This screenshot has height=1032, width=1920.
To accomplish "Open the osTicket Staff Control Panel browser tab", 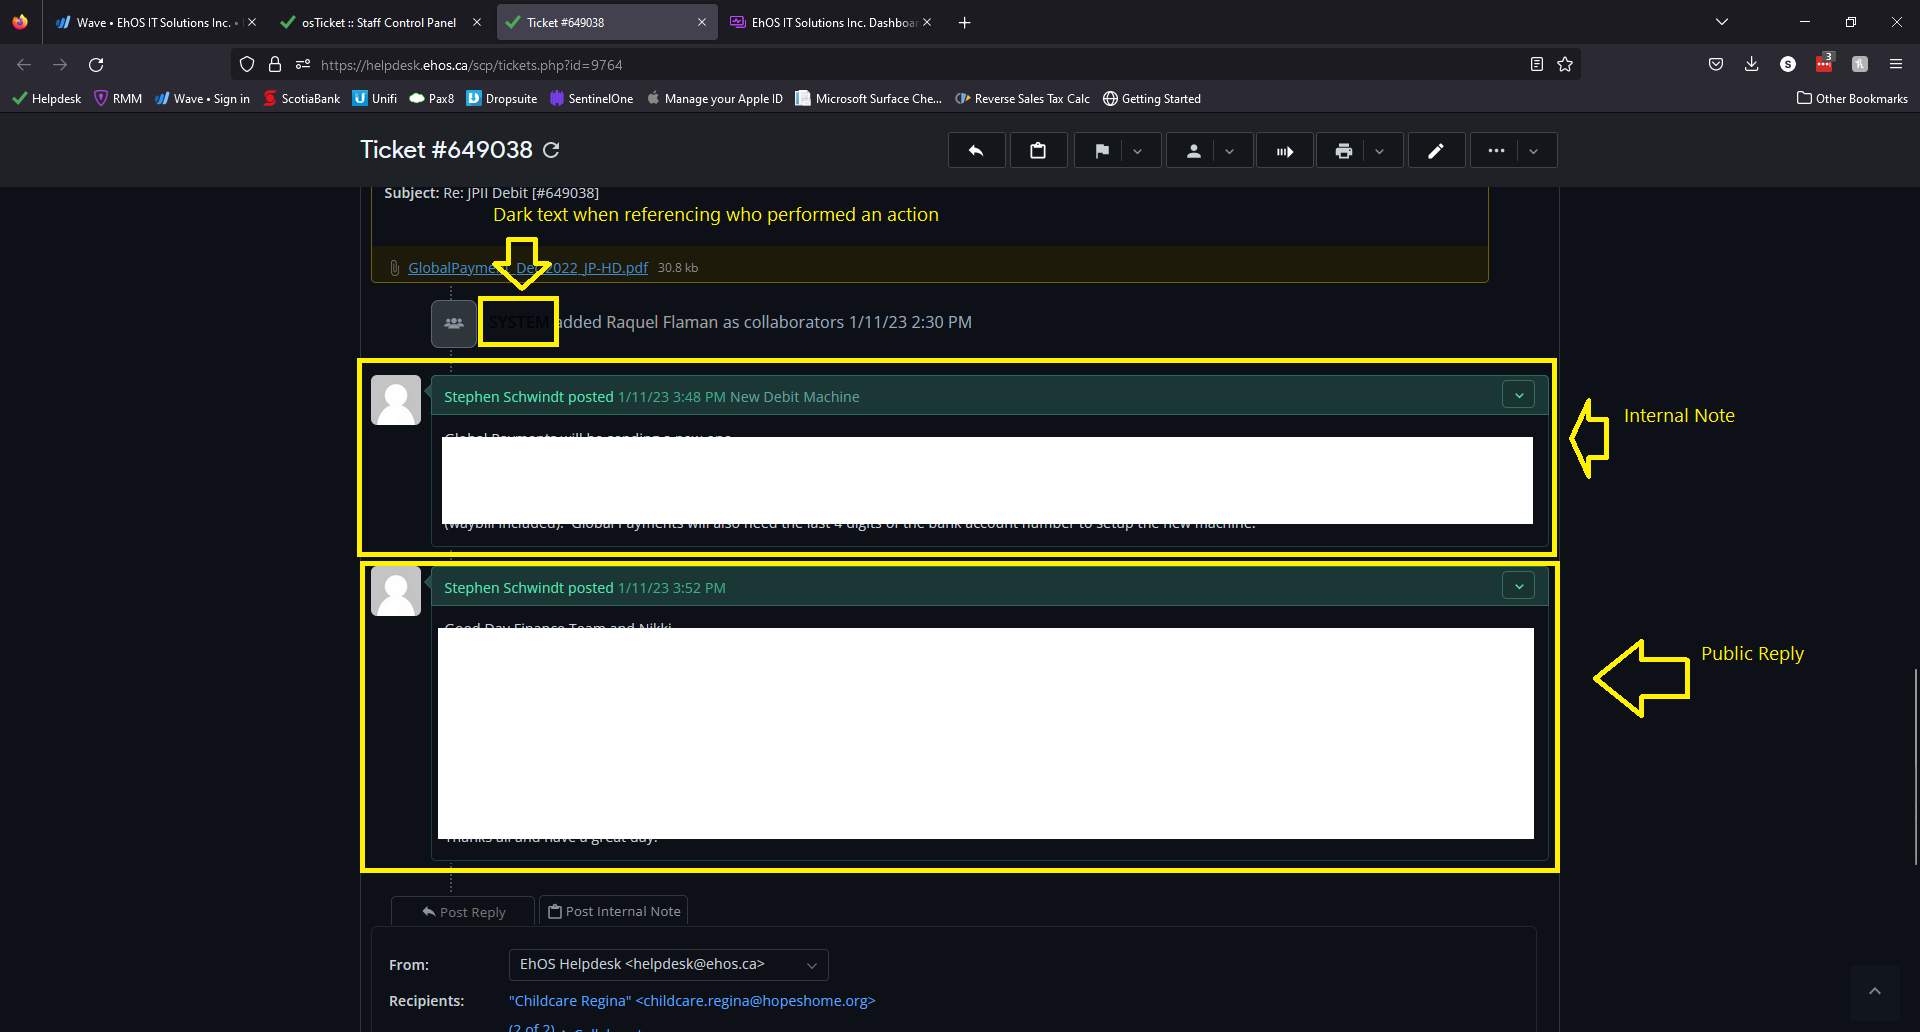I will (378, 22).
